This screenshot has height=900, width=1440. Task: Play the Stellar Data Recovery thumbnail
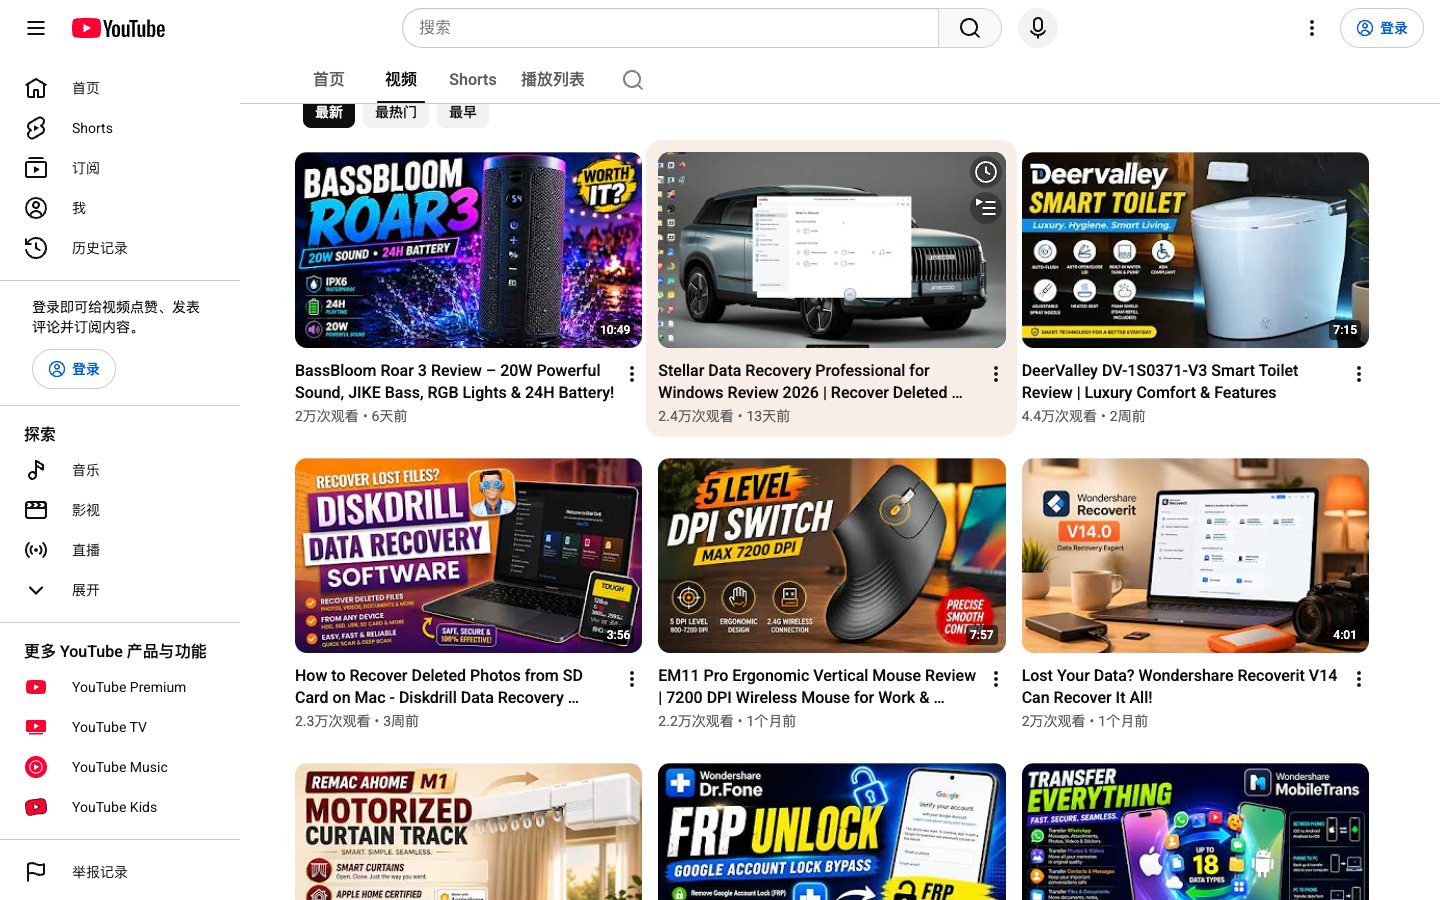(x=832, y=250)
